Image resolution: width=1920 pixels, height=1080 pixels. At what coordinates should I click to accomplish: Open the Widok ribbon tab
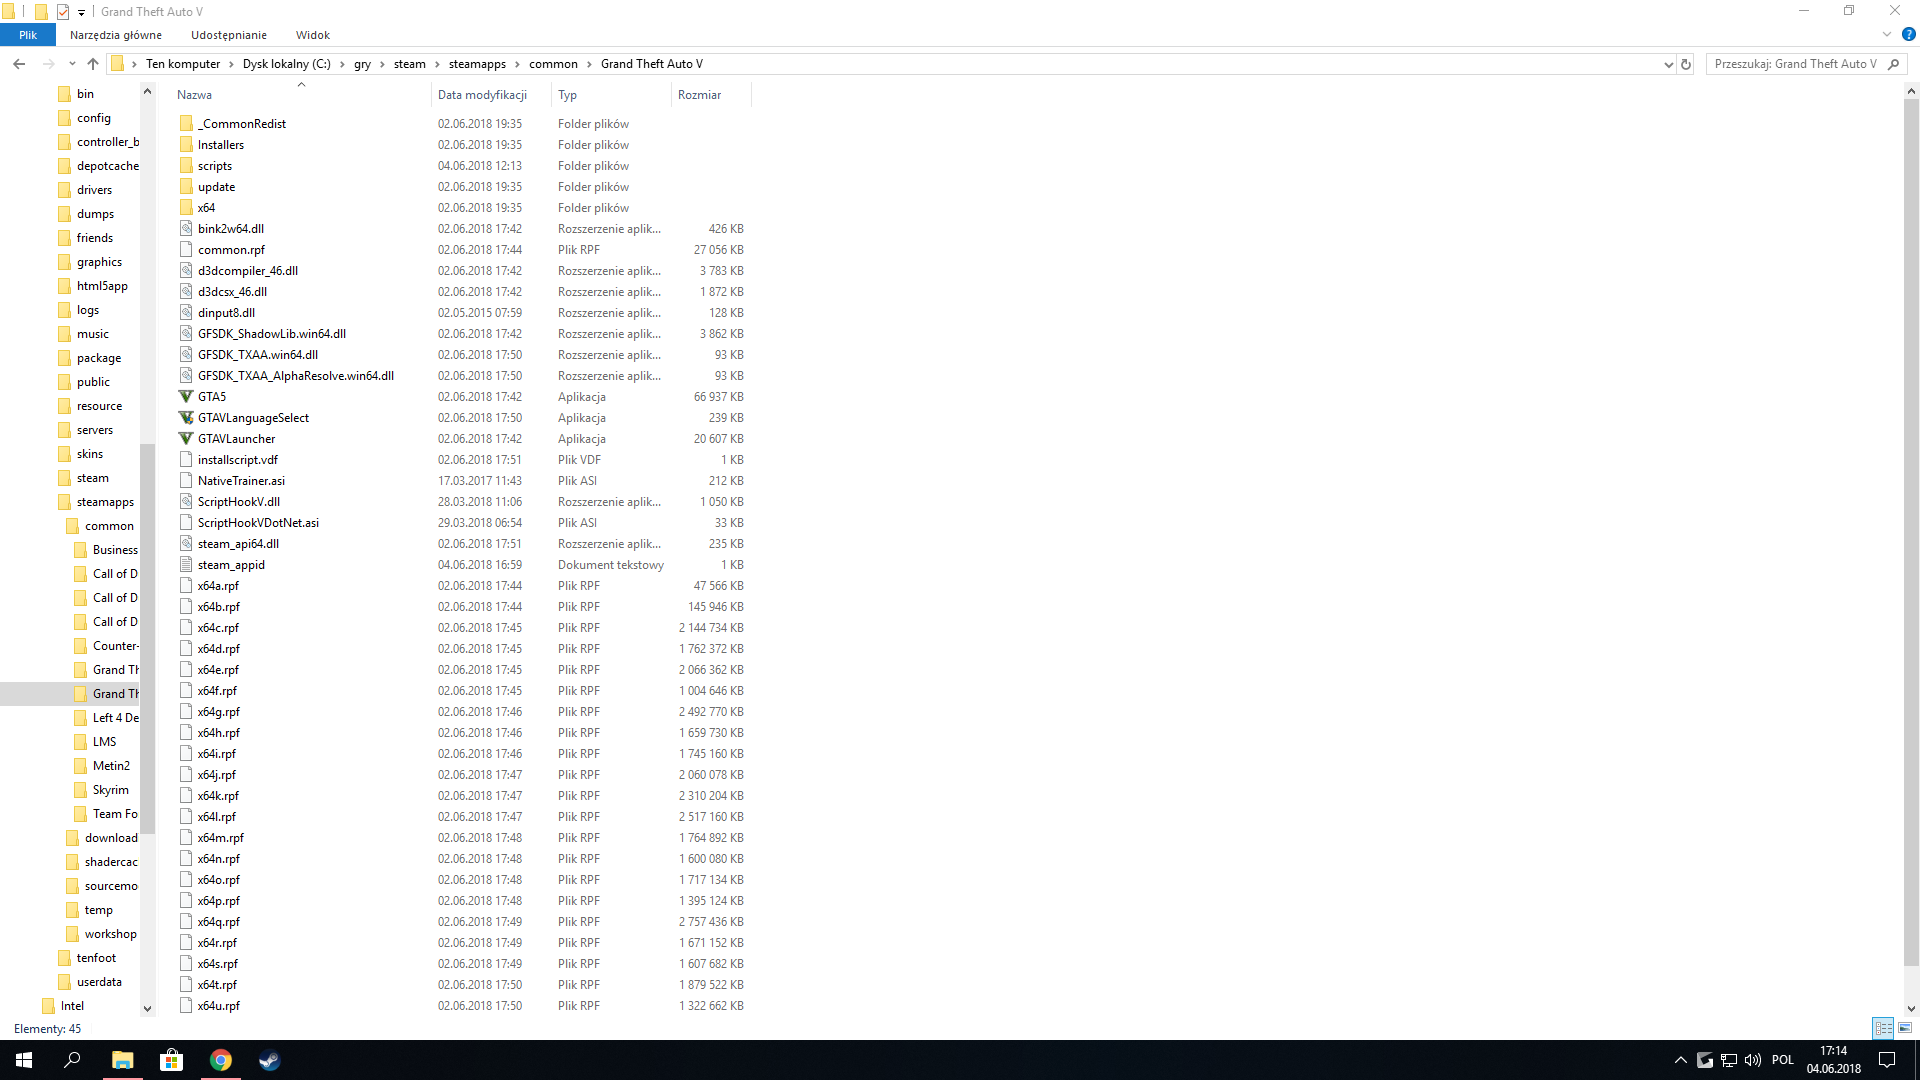pyautogui.click(x=313, y=35)
